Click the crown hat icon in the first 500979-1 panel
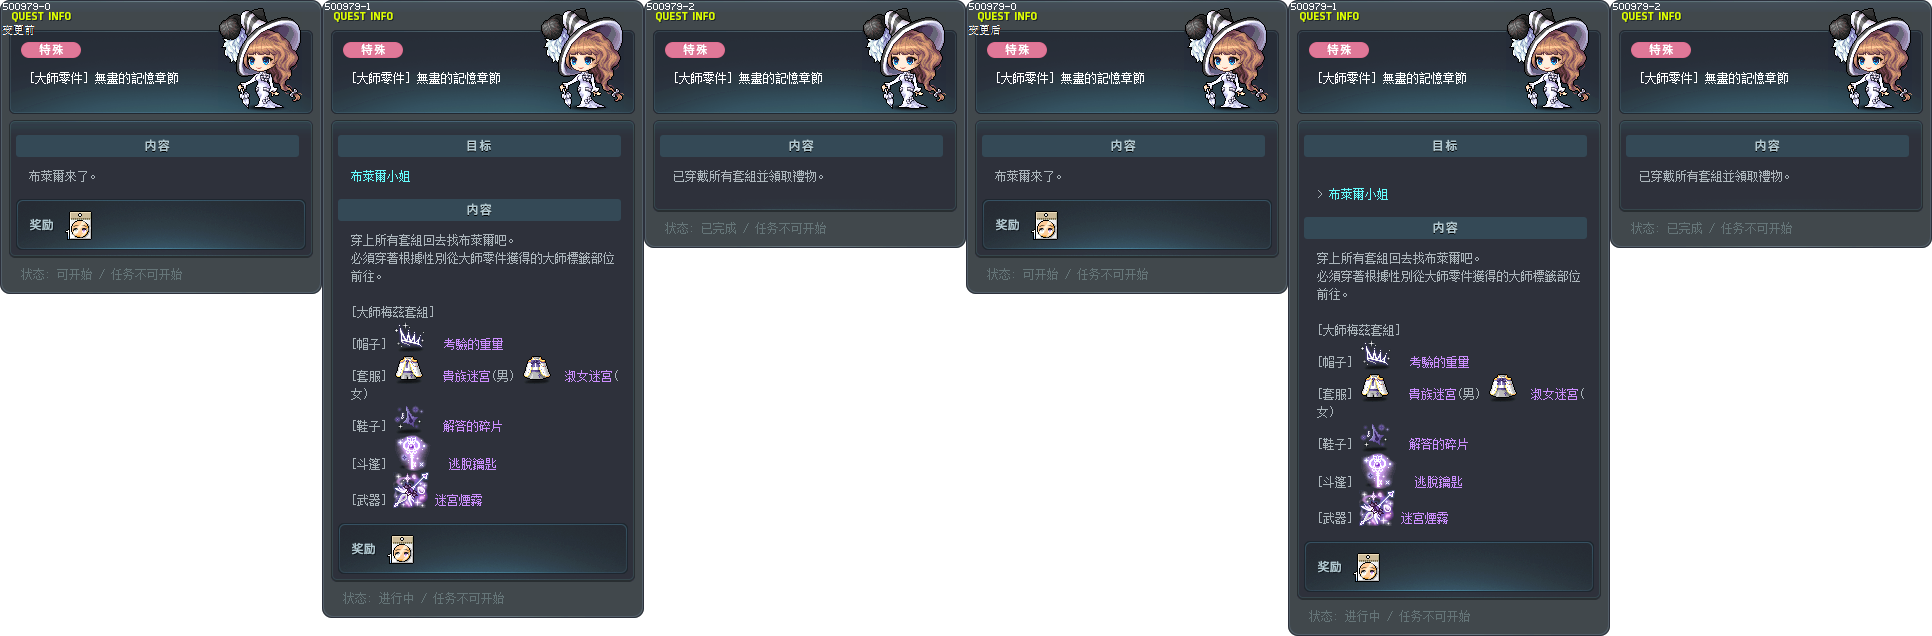Viewport: 1932px width, 636px height. pos(409,337)
